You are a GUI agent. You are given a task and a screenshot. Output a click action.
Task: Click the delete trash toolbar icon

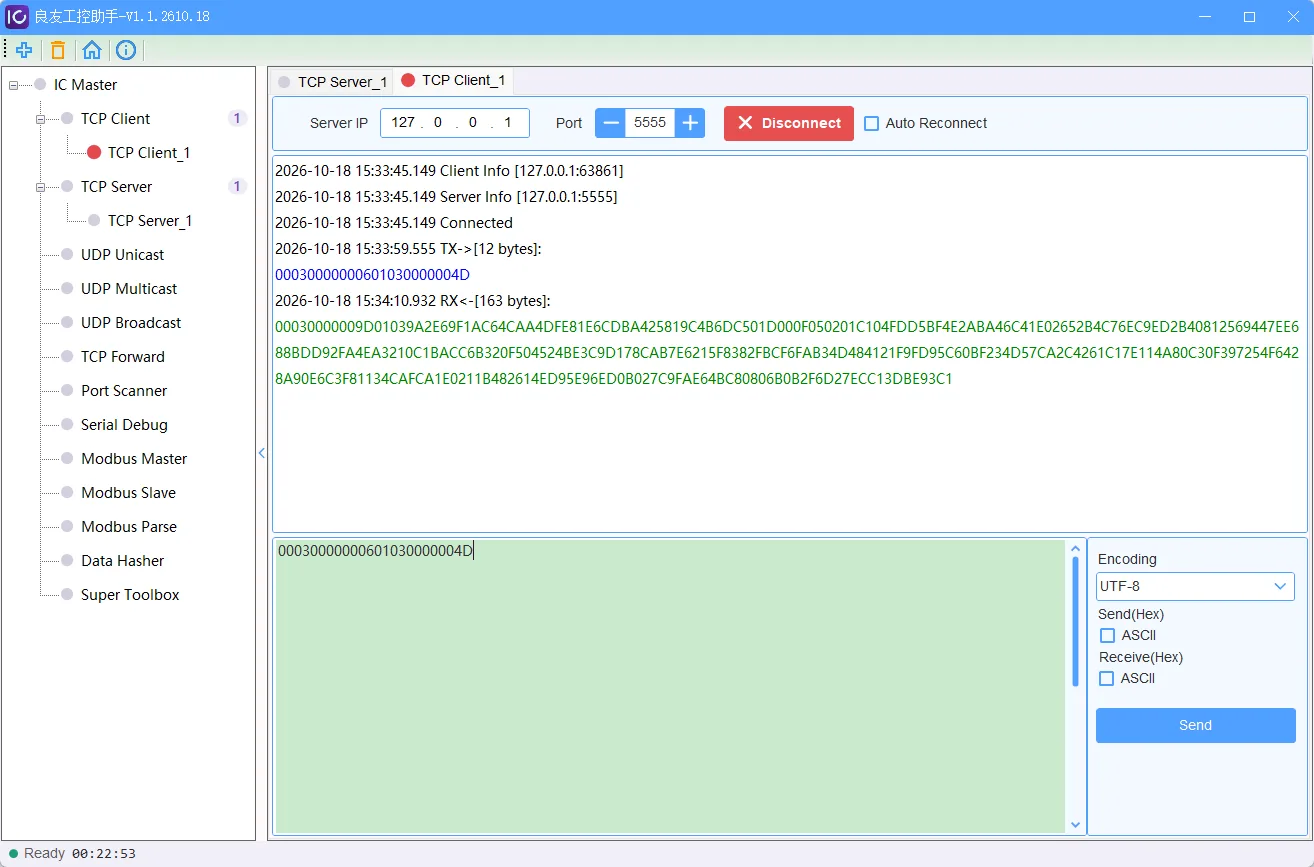(58, 50)
